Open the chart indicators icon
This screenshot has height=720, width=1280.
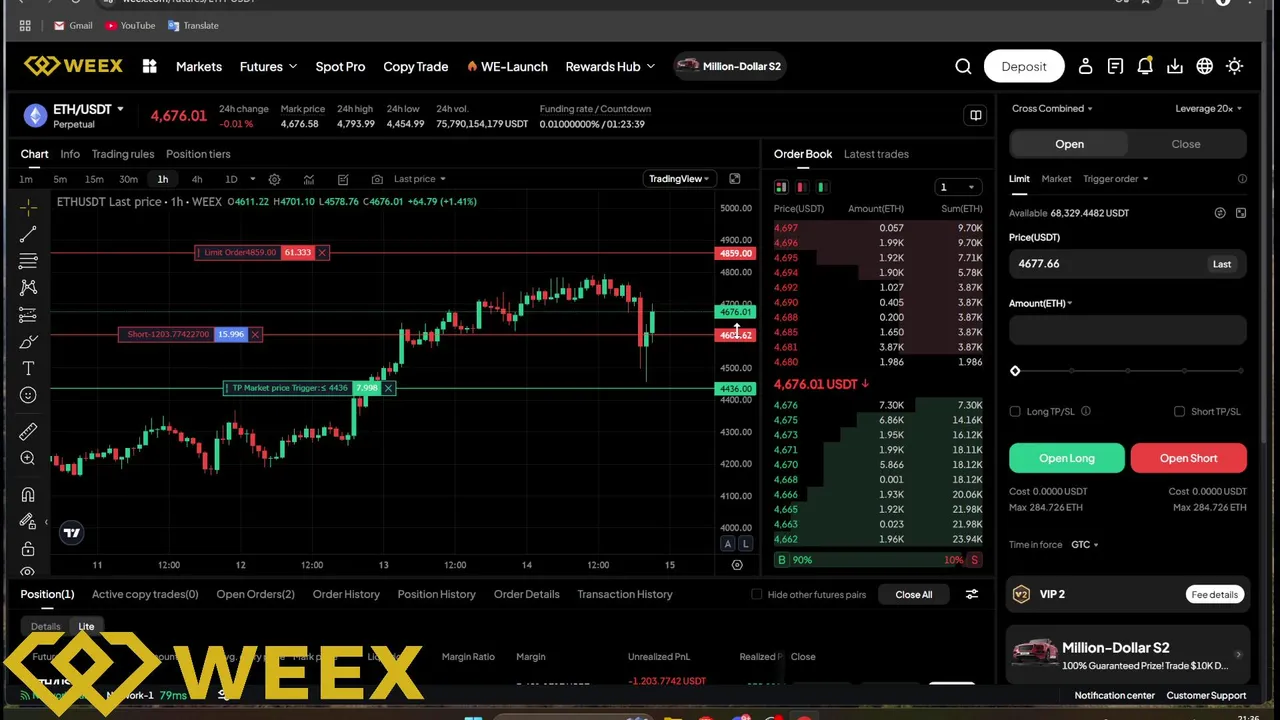[x=309, y=179]
